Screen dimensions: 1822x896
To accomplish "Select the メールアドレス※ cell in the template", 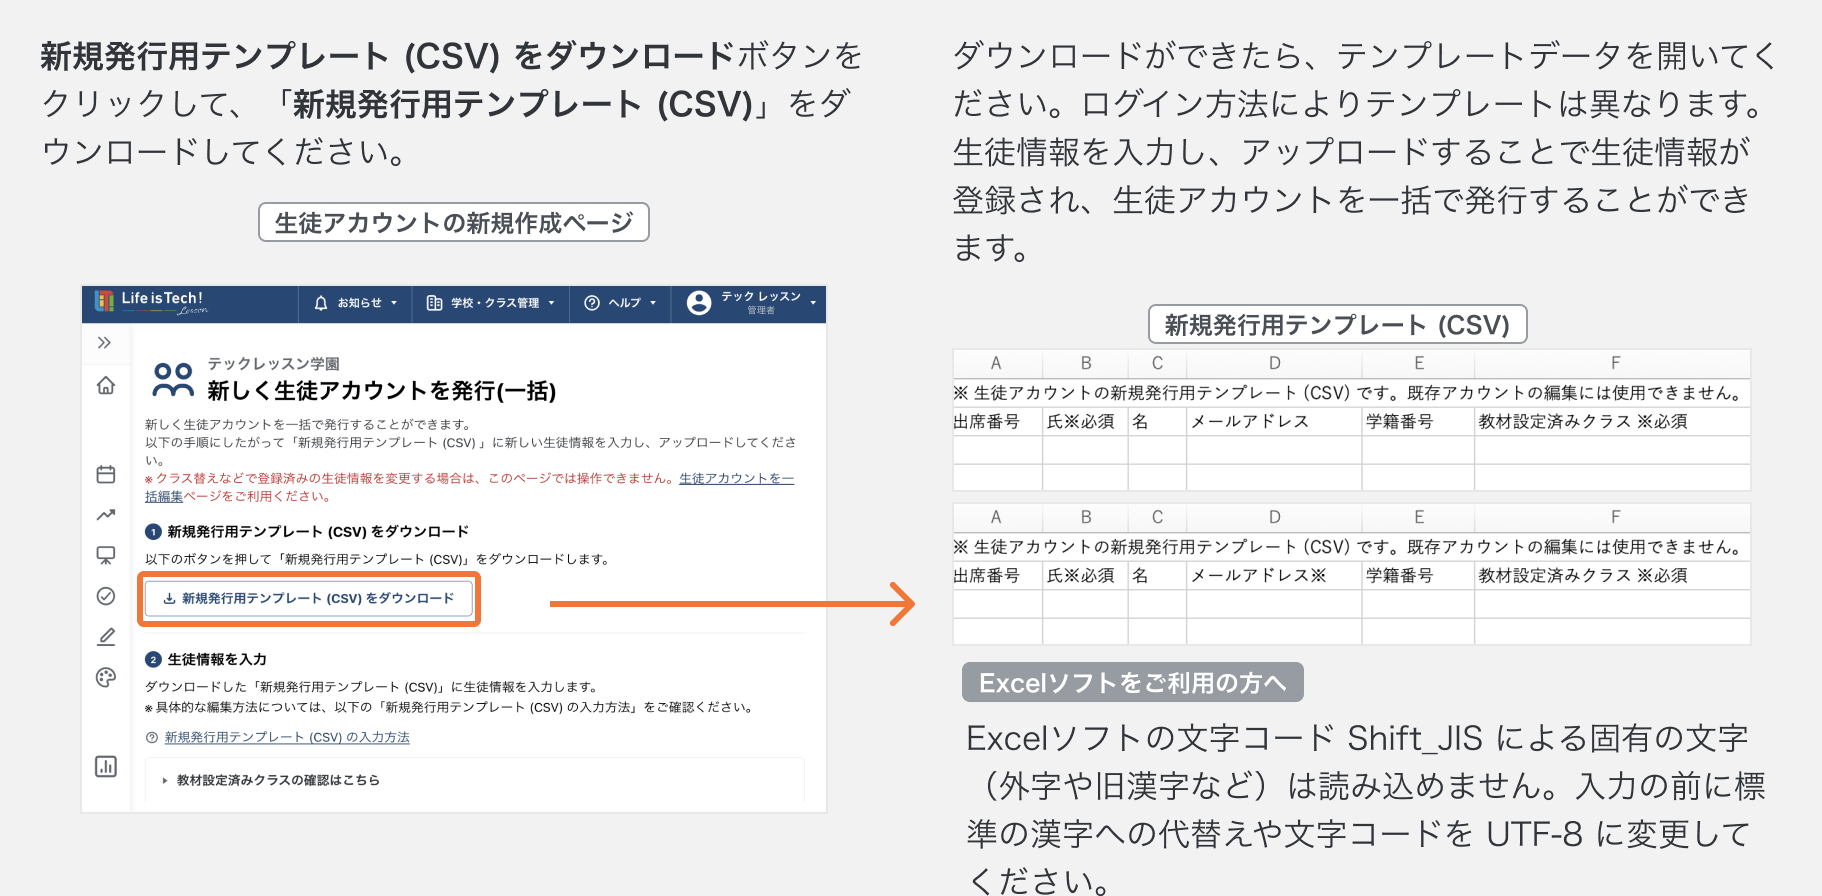I will point(1273,576).
